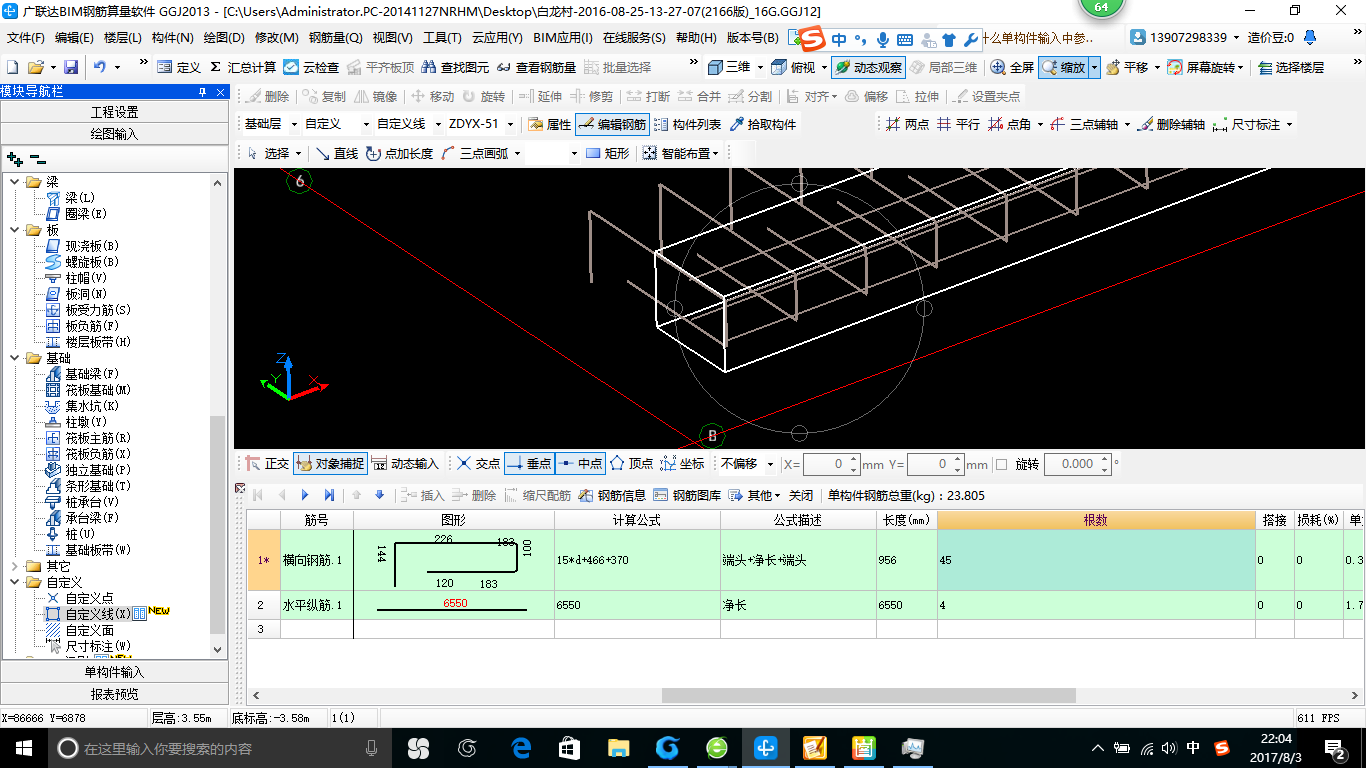
Task: Open 缩放 zoom dropdown arrow
Action: (1095, 67)
